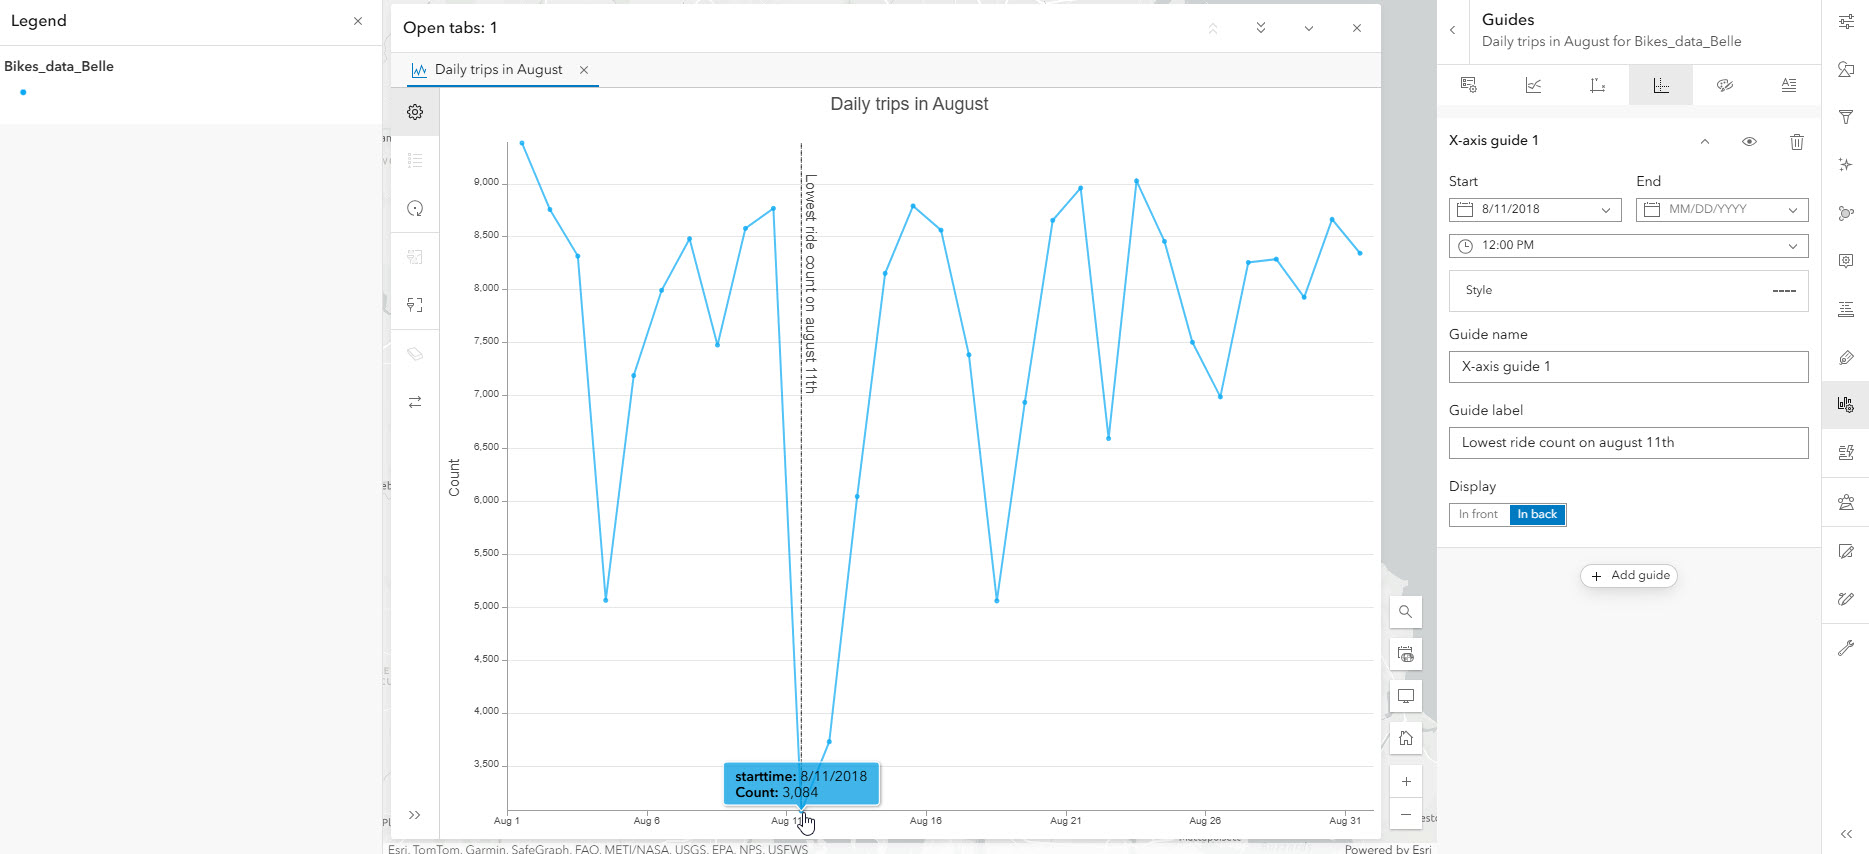
Task: Click the Guide label input field
Action: pyautogui.click(x=1628, y=442)
